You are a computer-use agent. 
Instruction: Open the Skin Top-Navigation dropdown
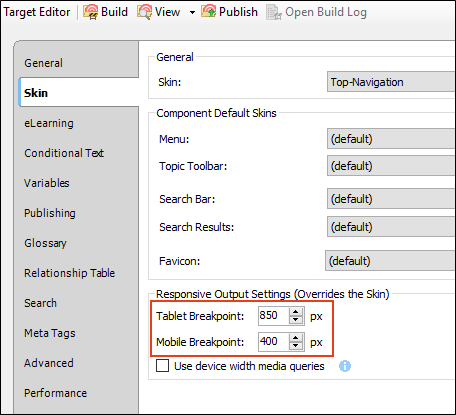coord(391,82)
